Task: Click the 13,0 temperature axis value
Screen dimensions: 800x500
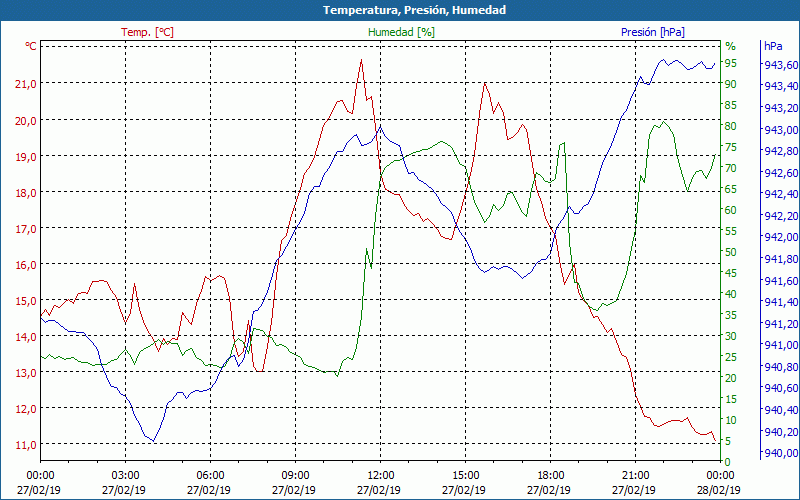Action: click(26, 372)
